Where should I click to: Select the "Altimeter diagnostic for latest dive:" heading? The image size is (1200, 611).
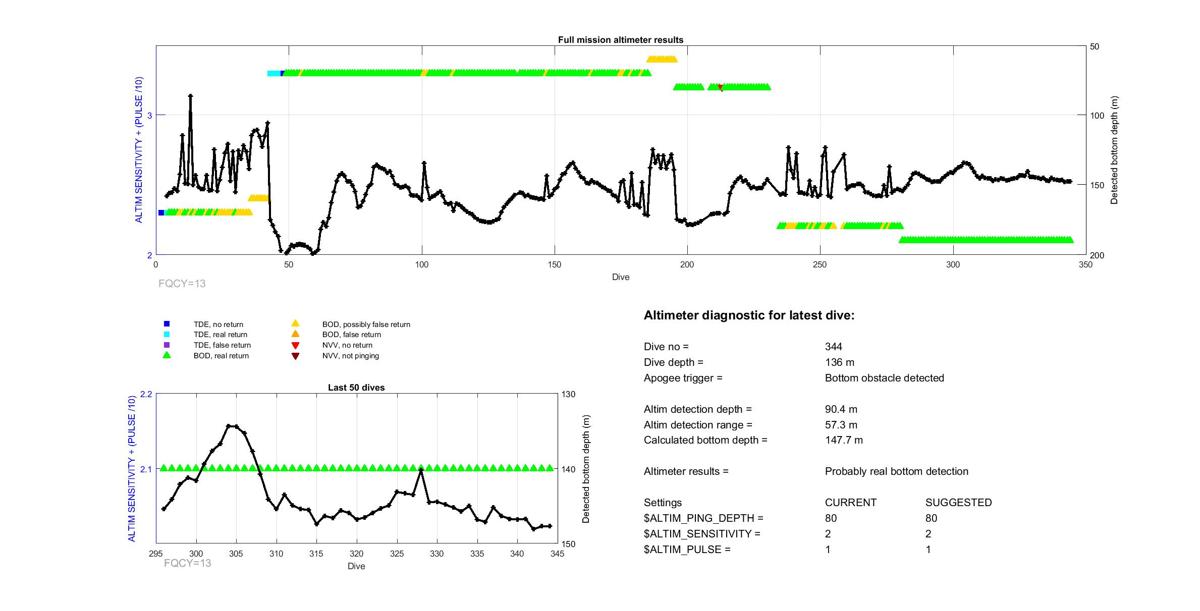749,316
